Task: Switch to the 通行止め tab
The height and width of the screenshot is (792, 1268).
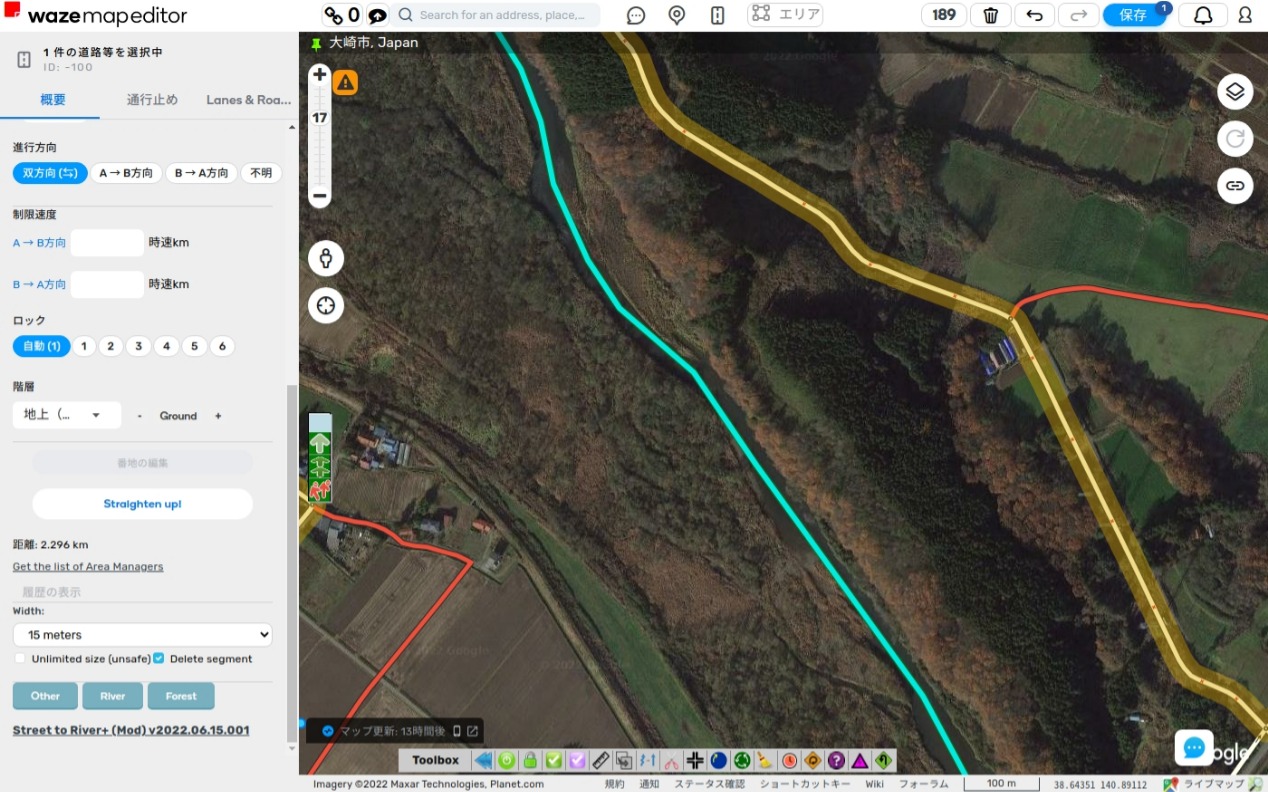Action: (152, 100)
